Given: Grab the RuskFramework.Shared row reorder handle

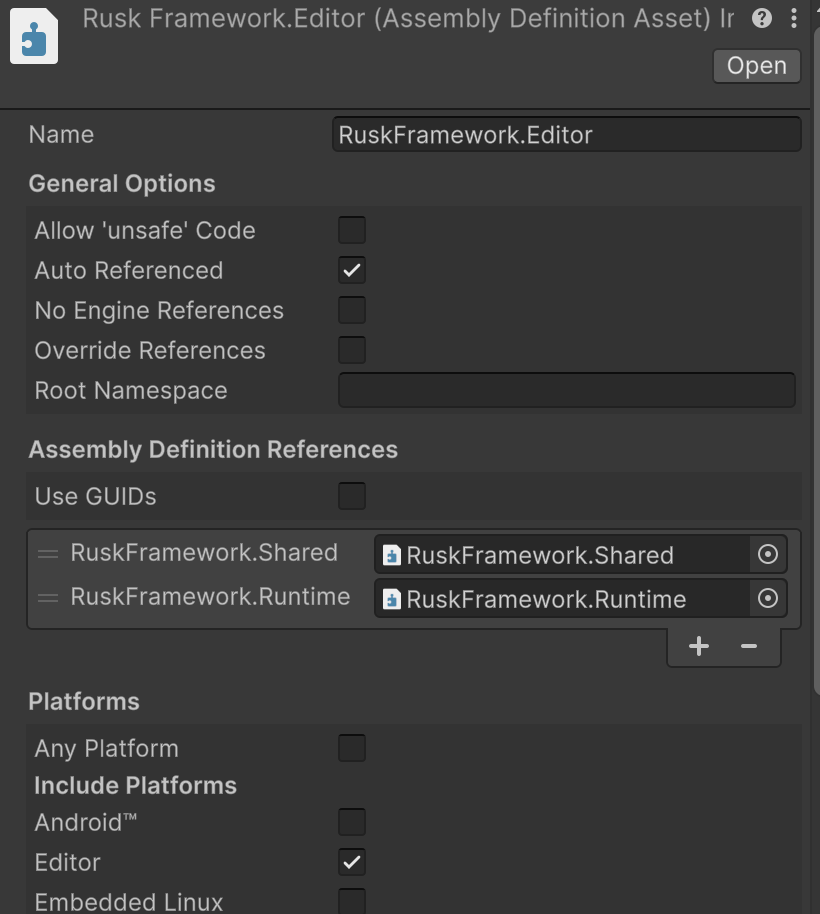Looking at the screenshot, I should pyautogui.click(x=48, y=554).
